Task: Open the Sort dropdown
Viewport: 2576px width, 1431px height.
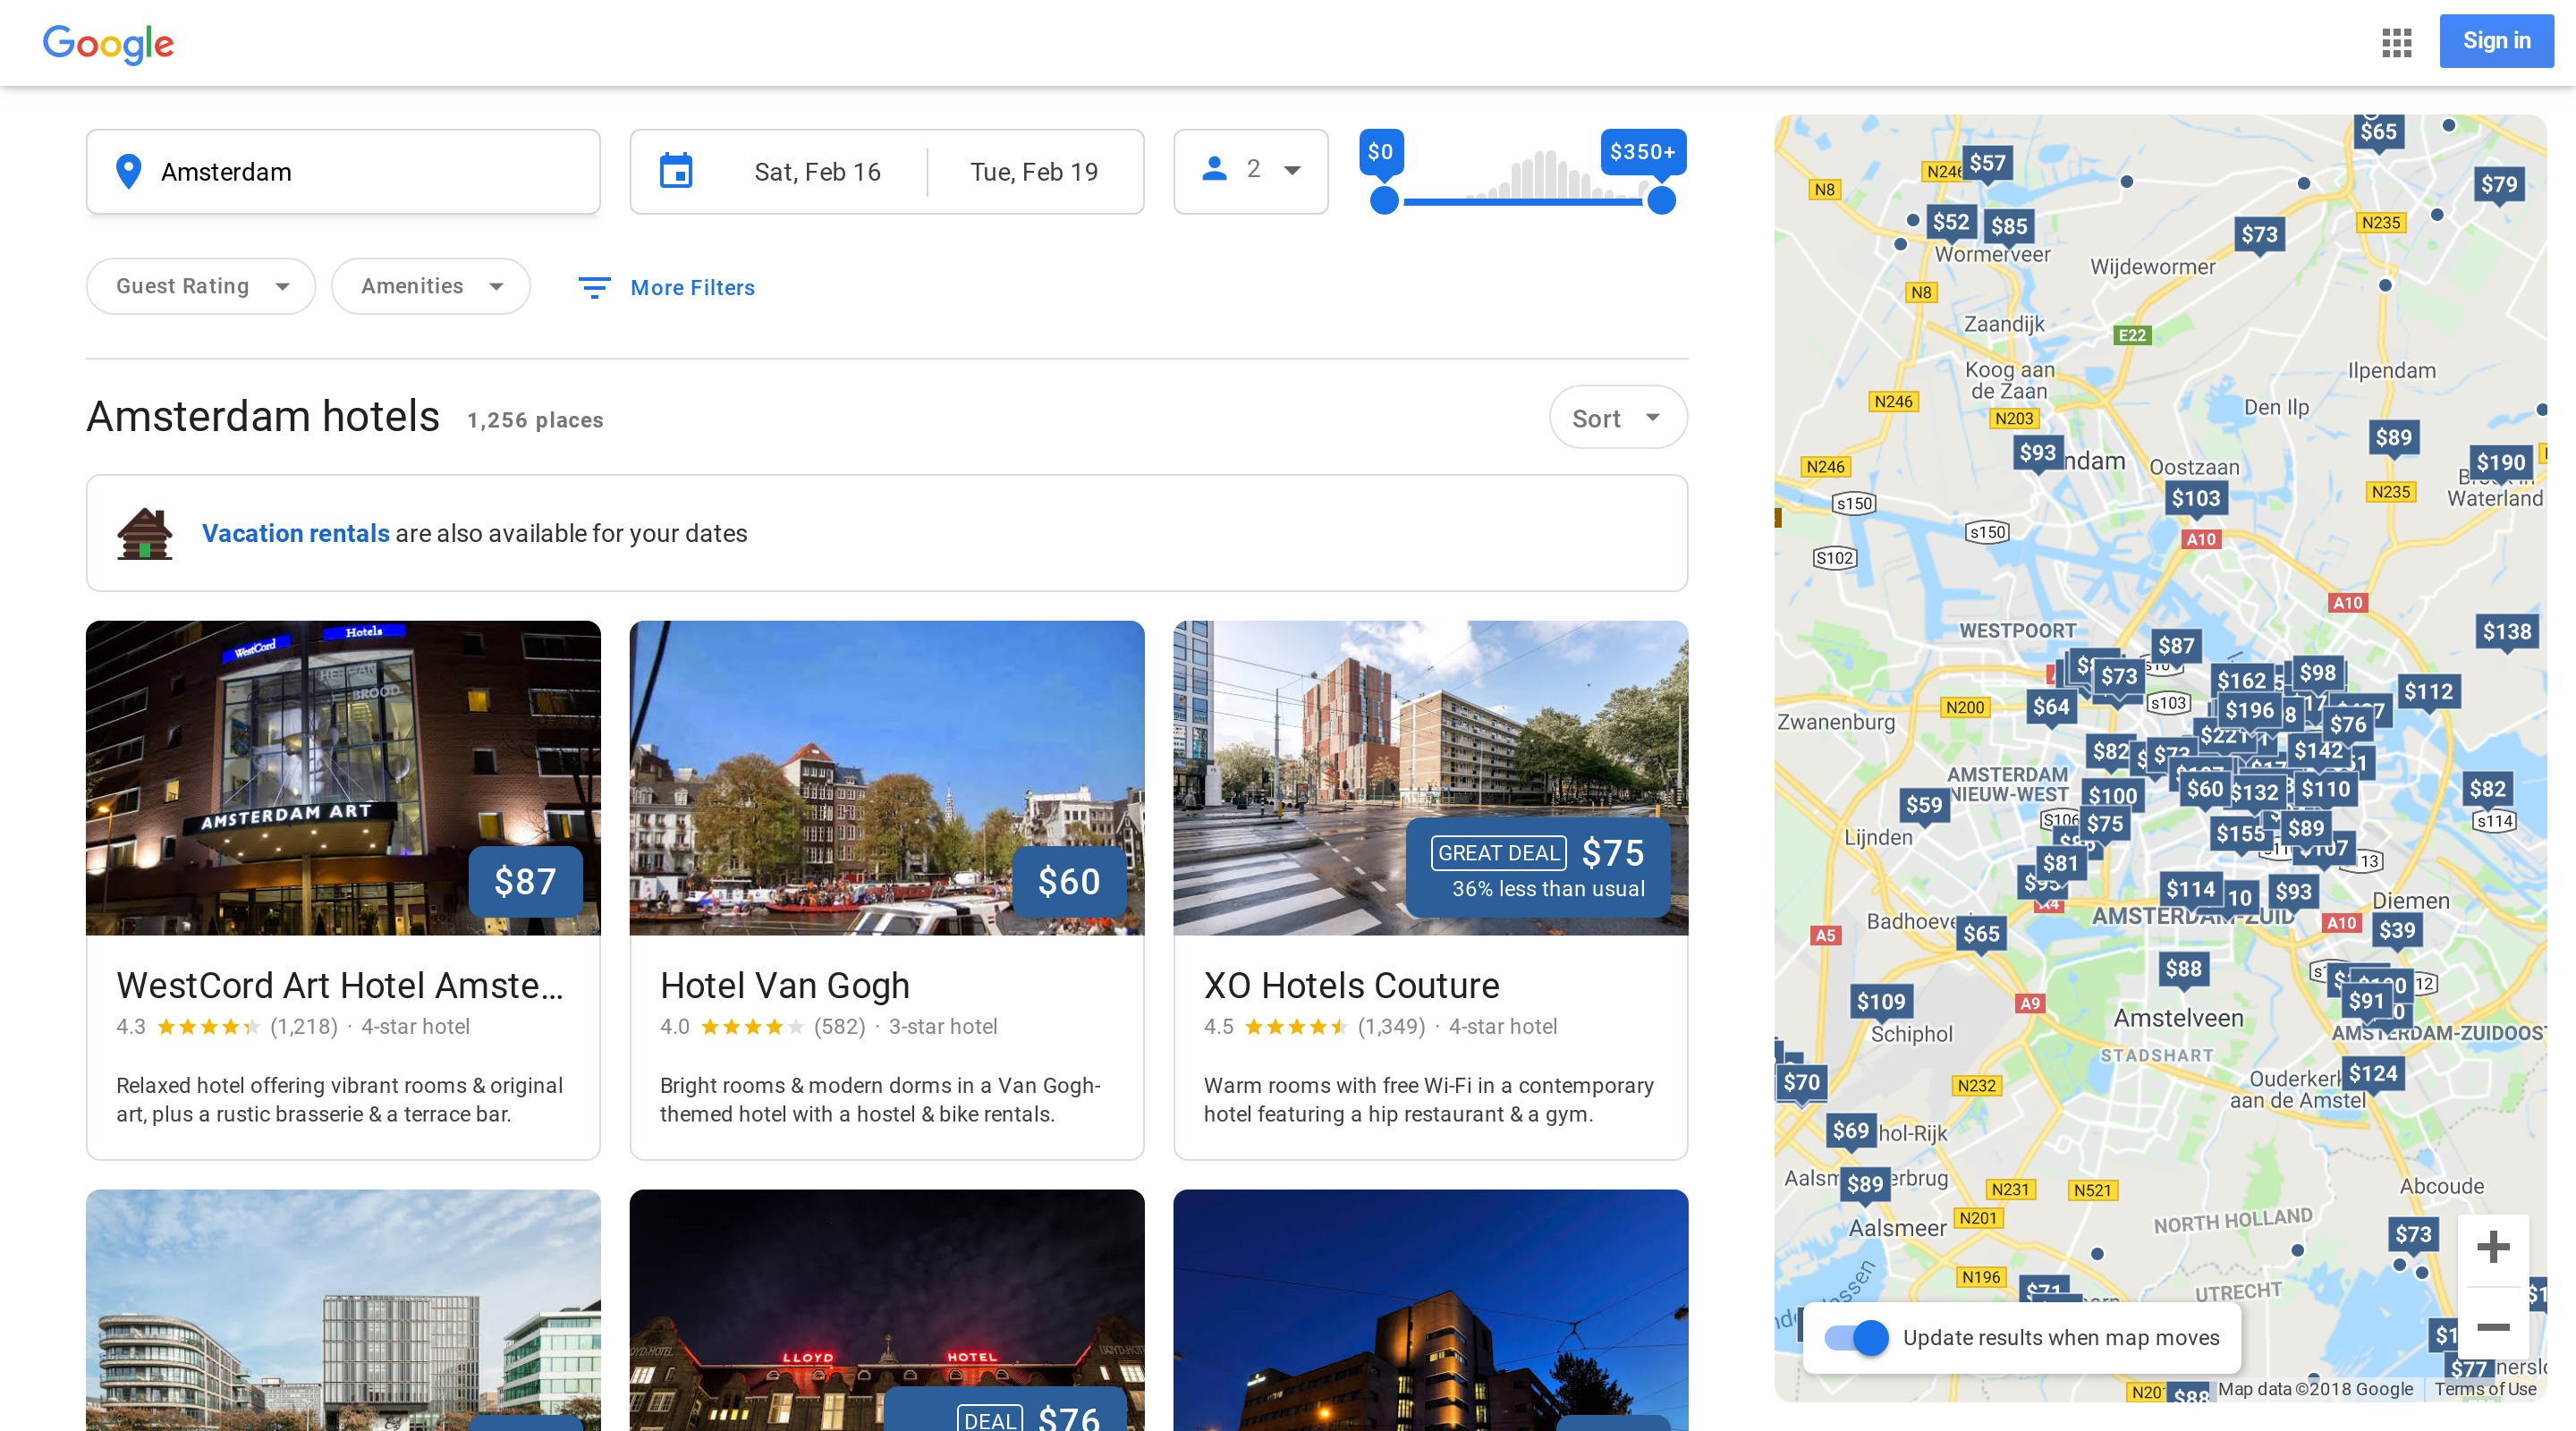Action: coord(1617,418)
